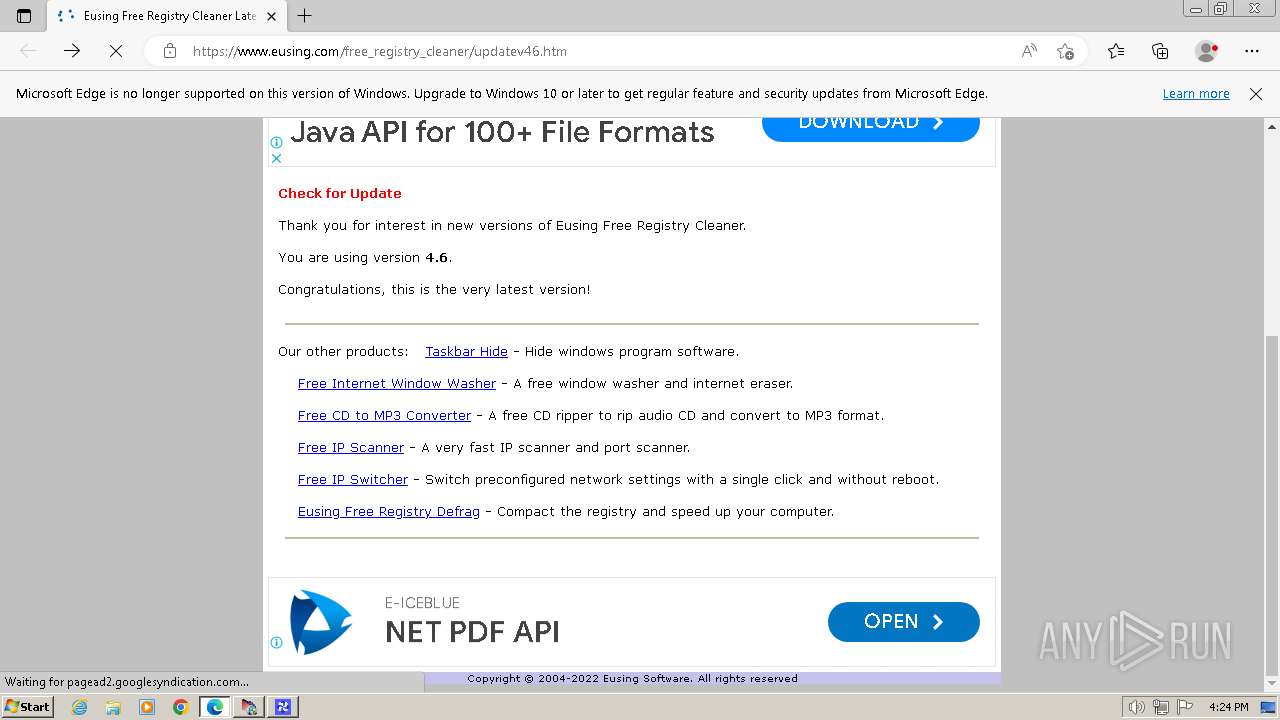Click the top ad info icon
Viewport: 1280px width, 720px height.
(277, 143)
